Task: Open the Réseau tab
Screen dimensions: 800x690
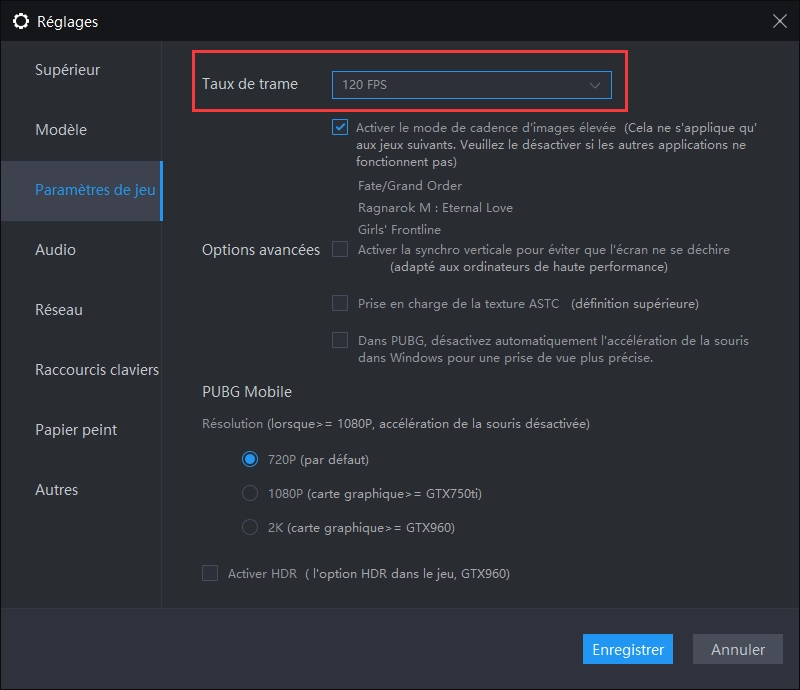Action: (59, 310)
